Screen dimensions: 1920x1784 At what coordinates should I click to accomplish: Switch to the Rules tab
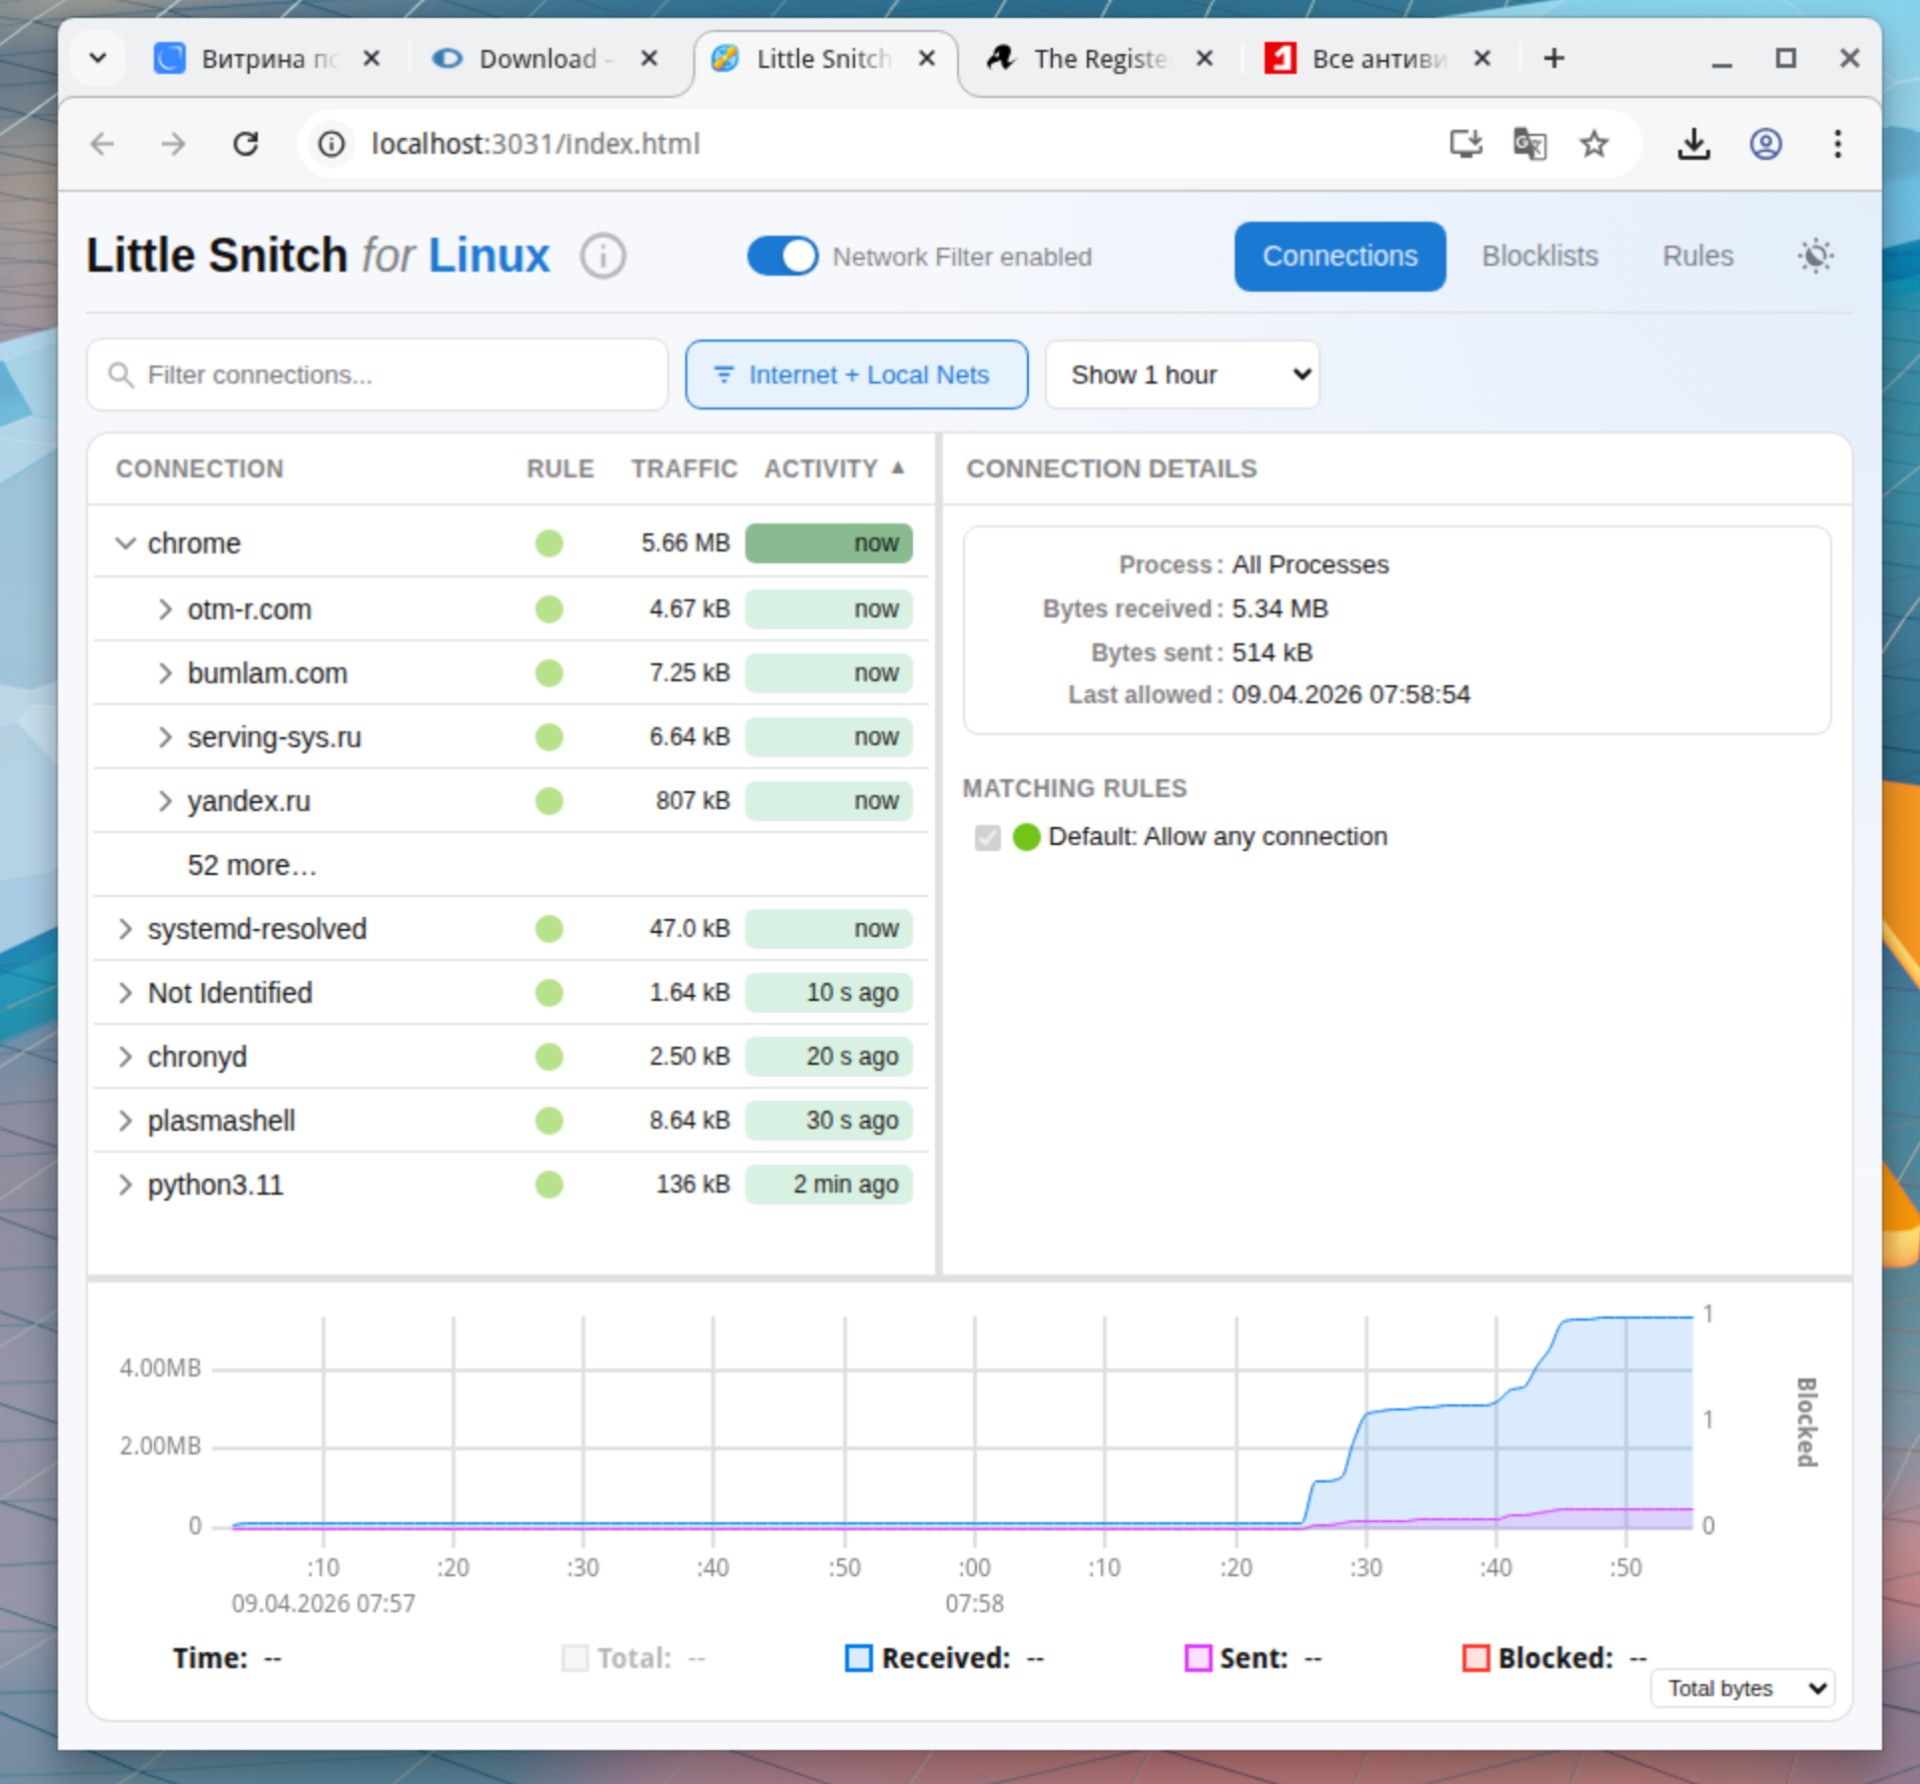click(1697, 256)
